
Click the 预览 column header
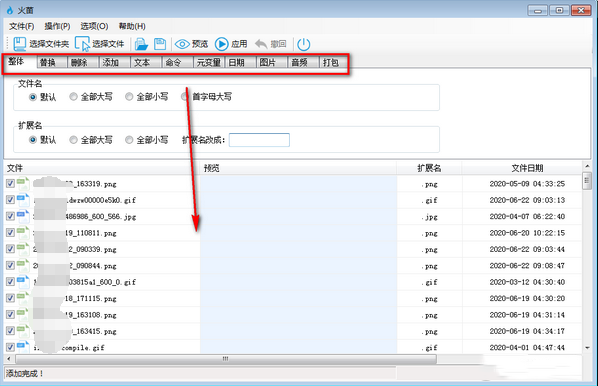298,168
